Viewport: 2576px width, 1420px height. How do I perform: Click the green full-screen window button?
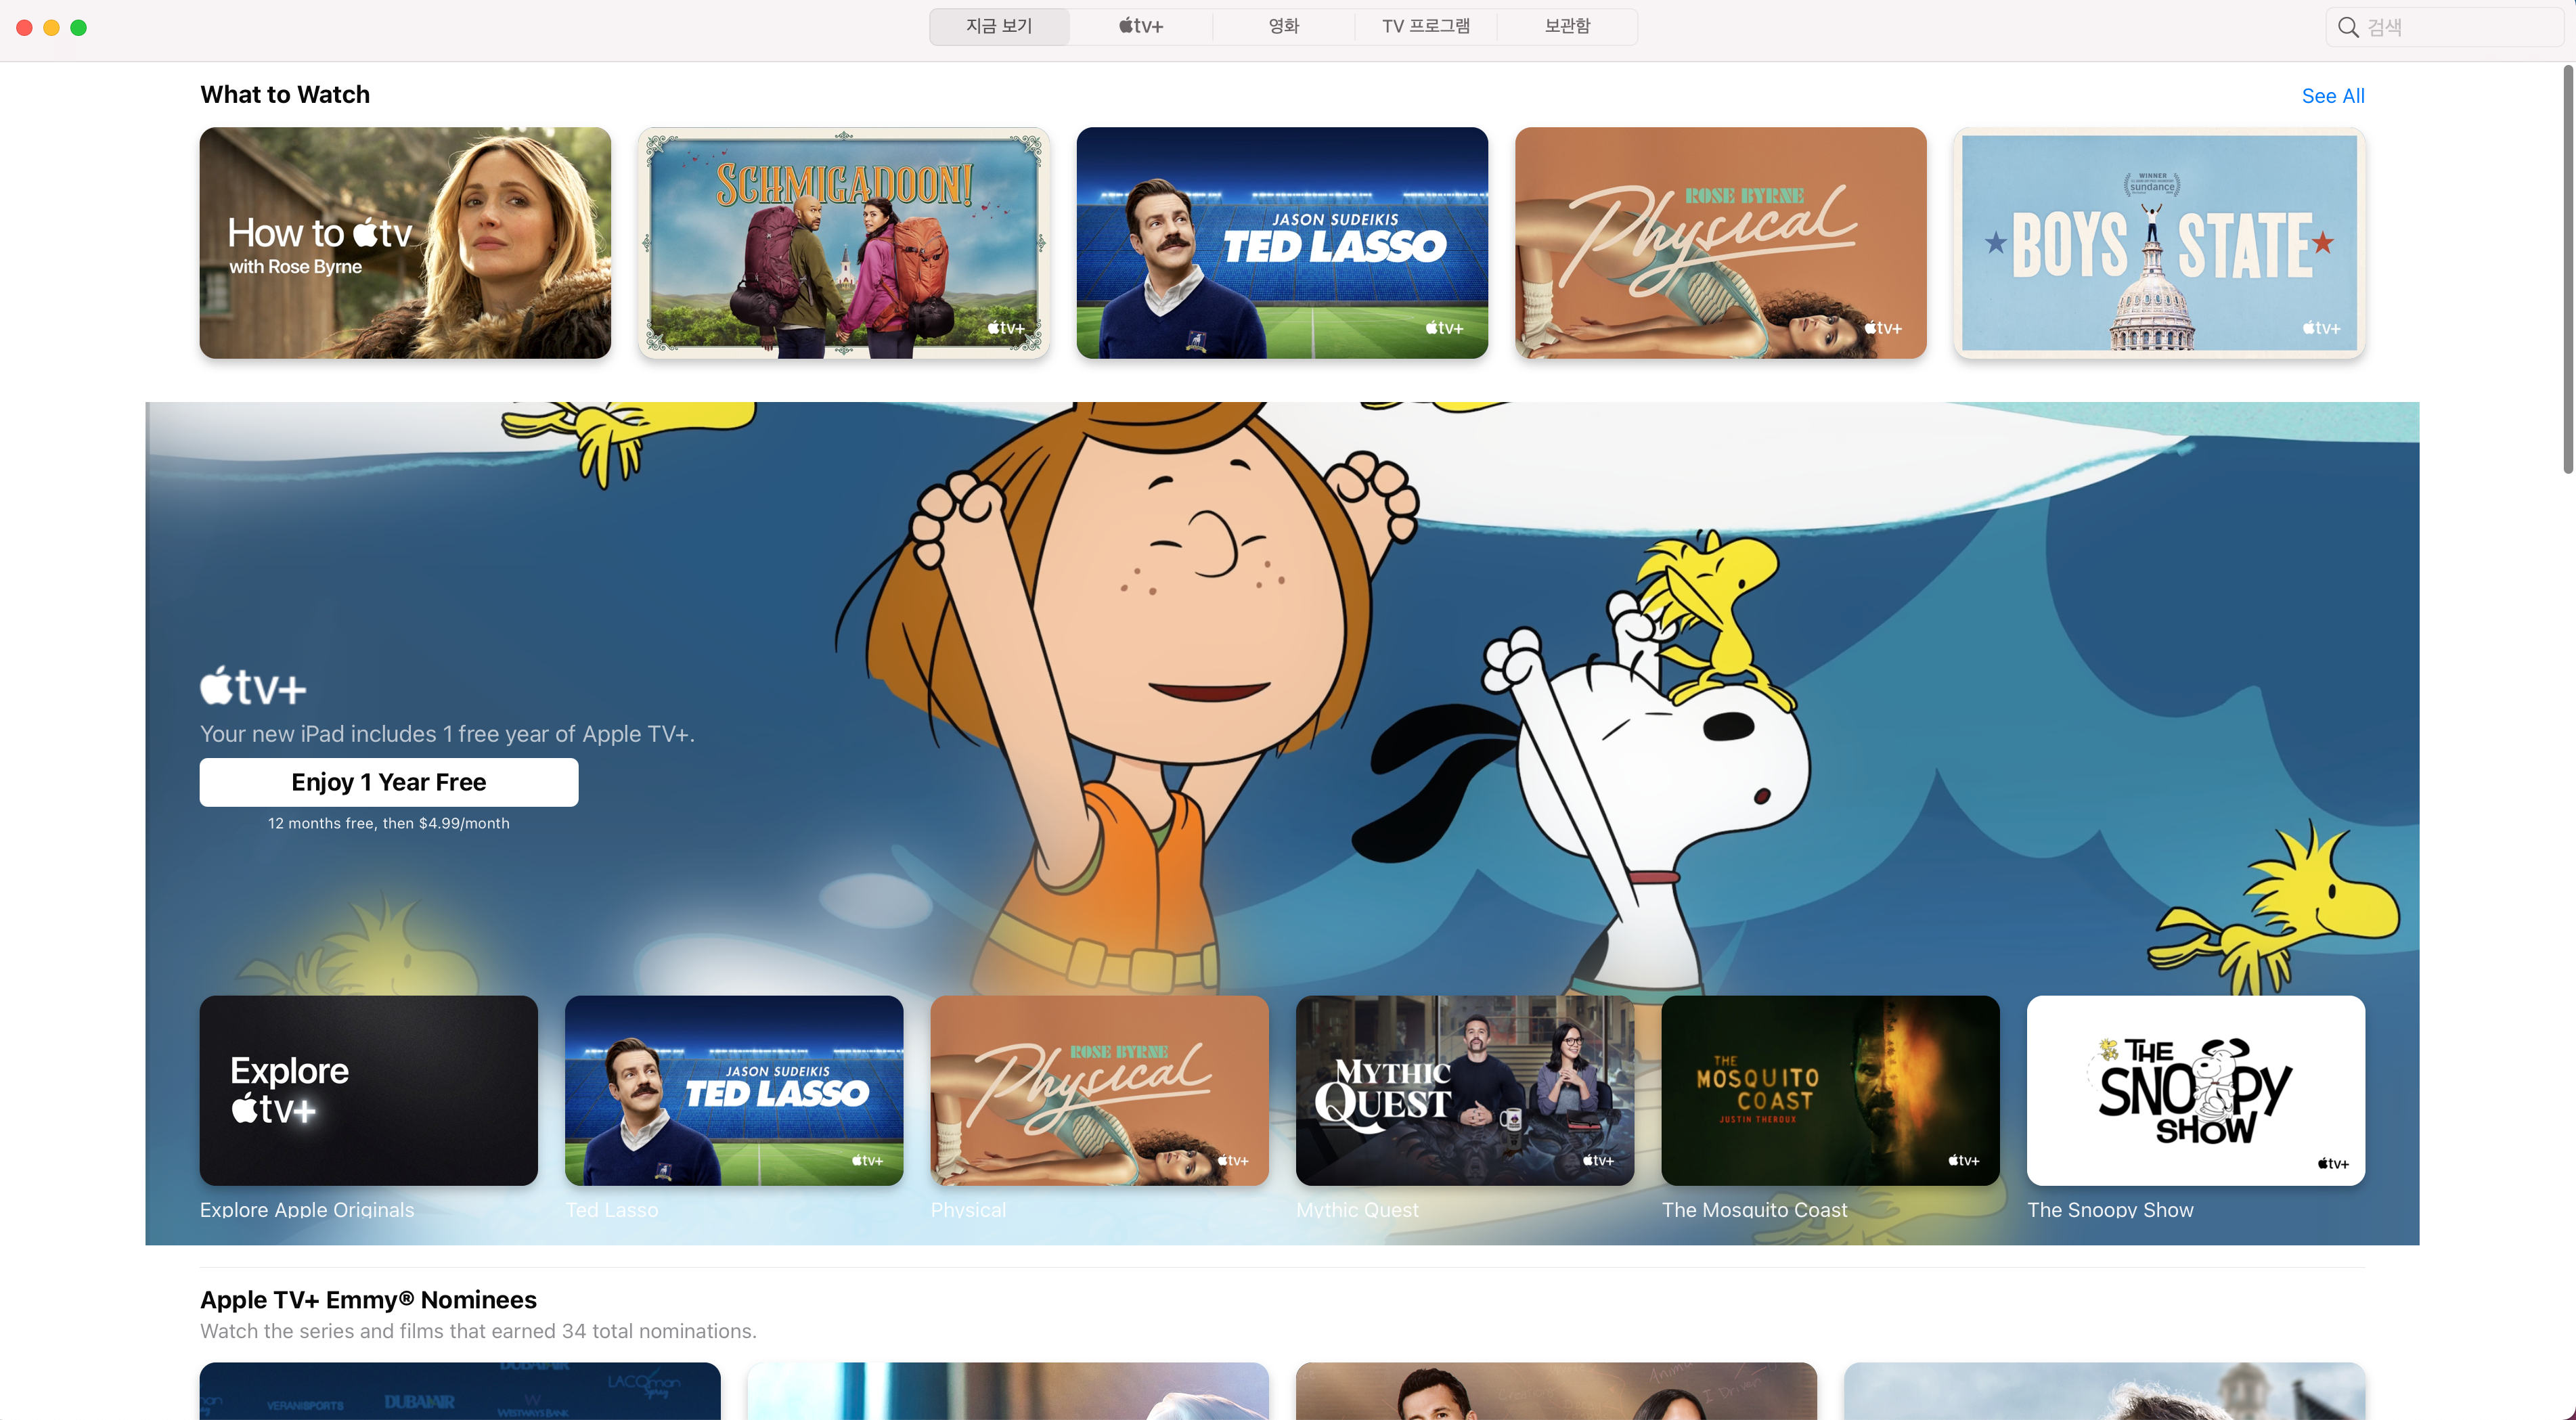(x=79, y=27)
